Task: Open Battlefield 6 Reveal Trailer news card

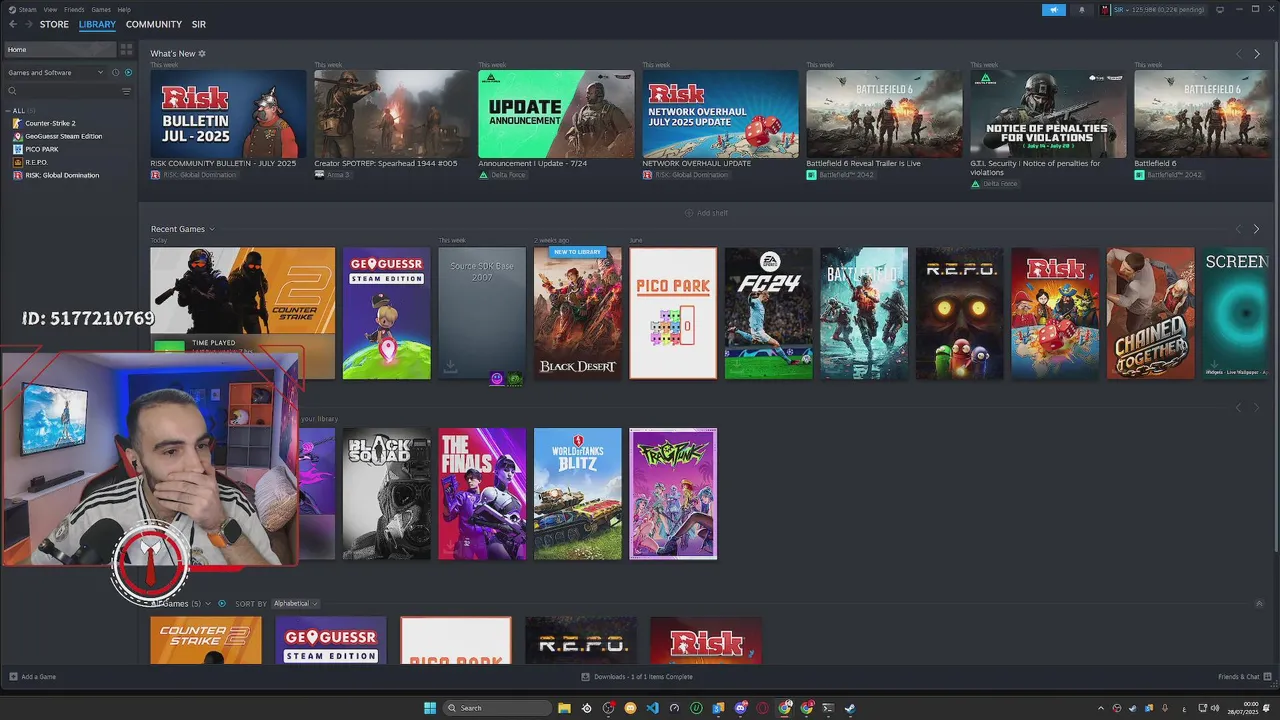Action: pyautogui.click(x=884, y=114)
